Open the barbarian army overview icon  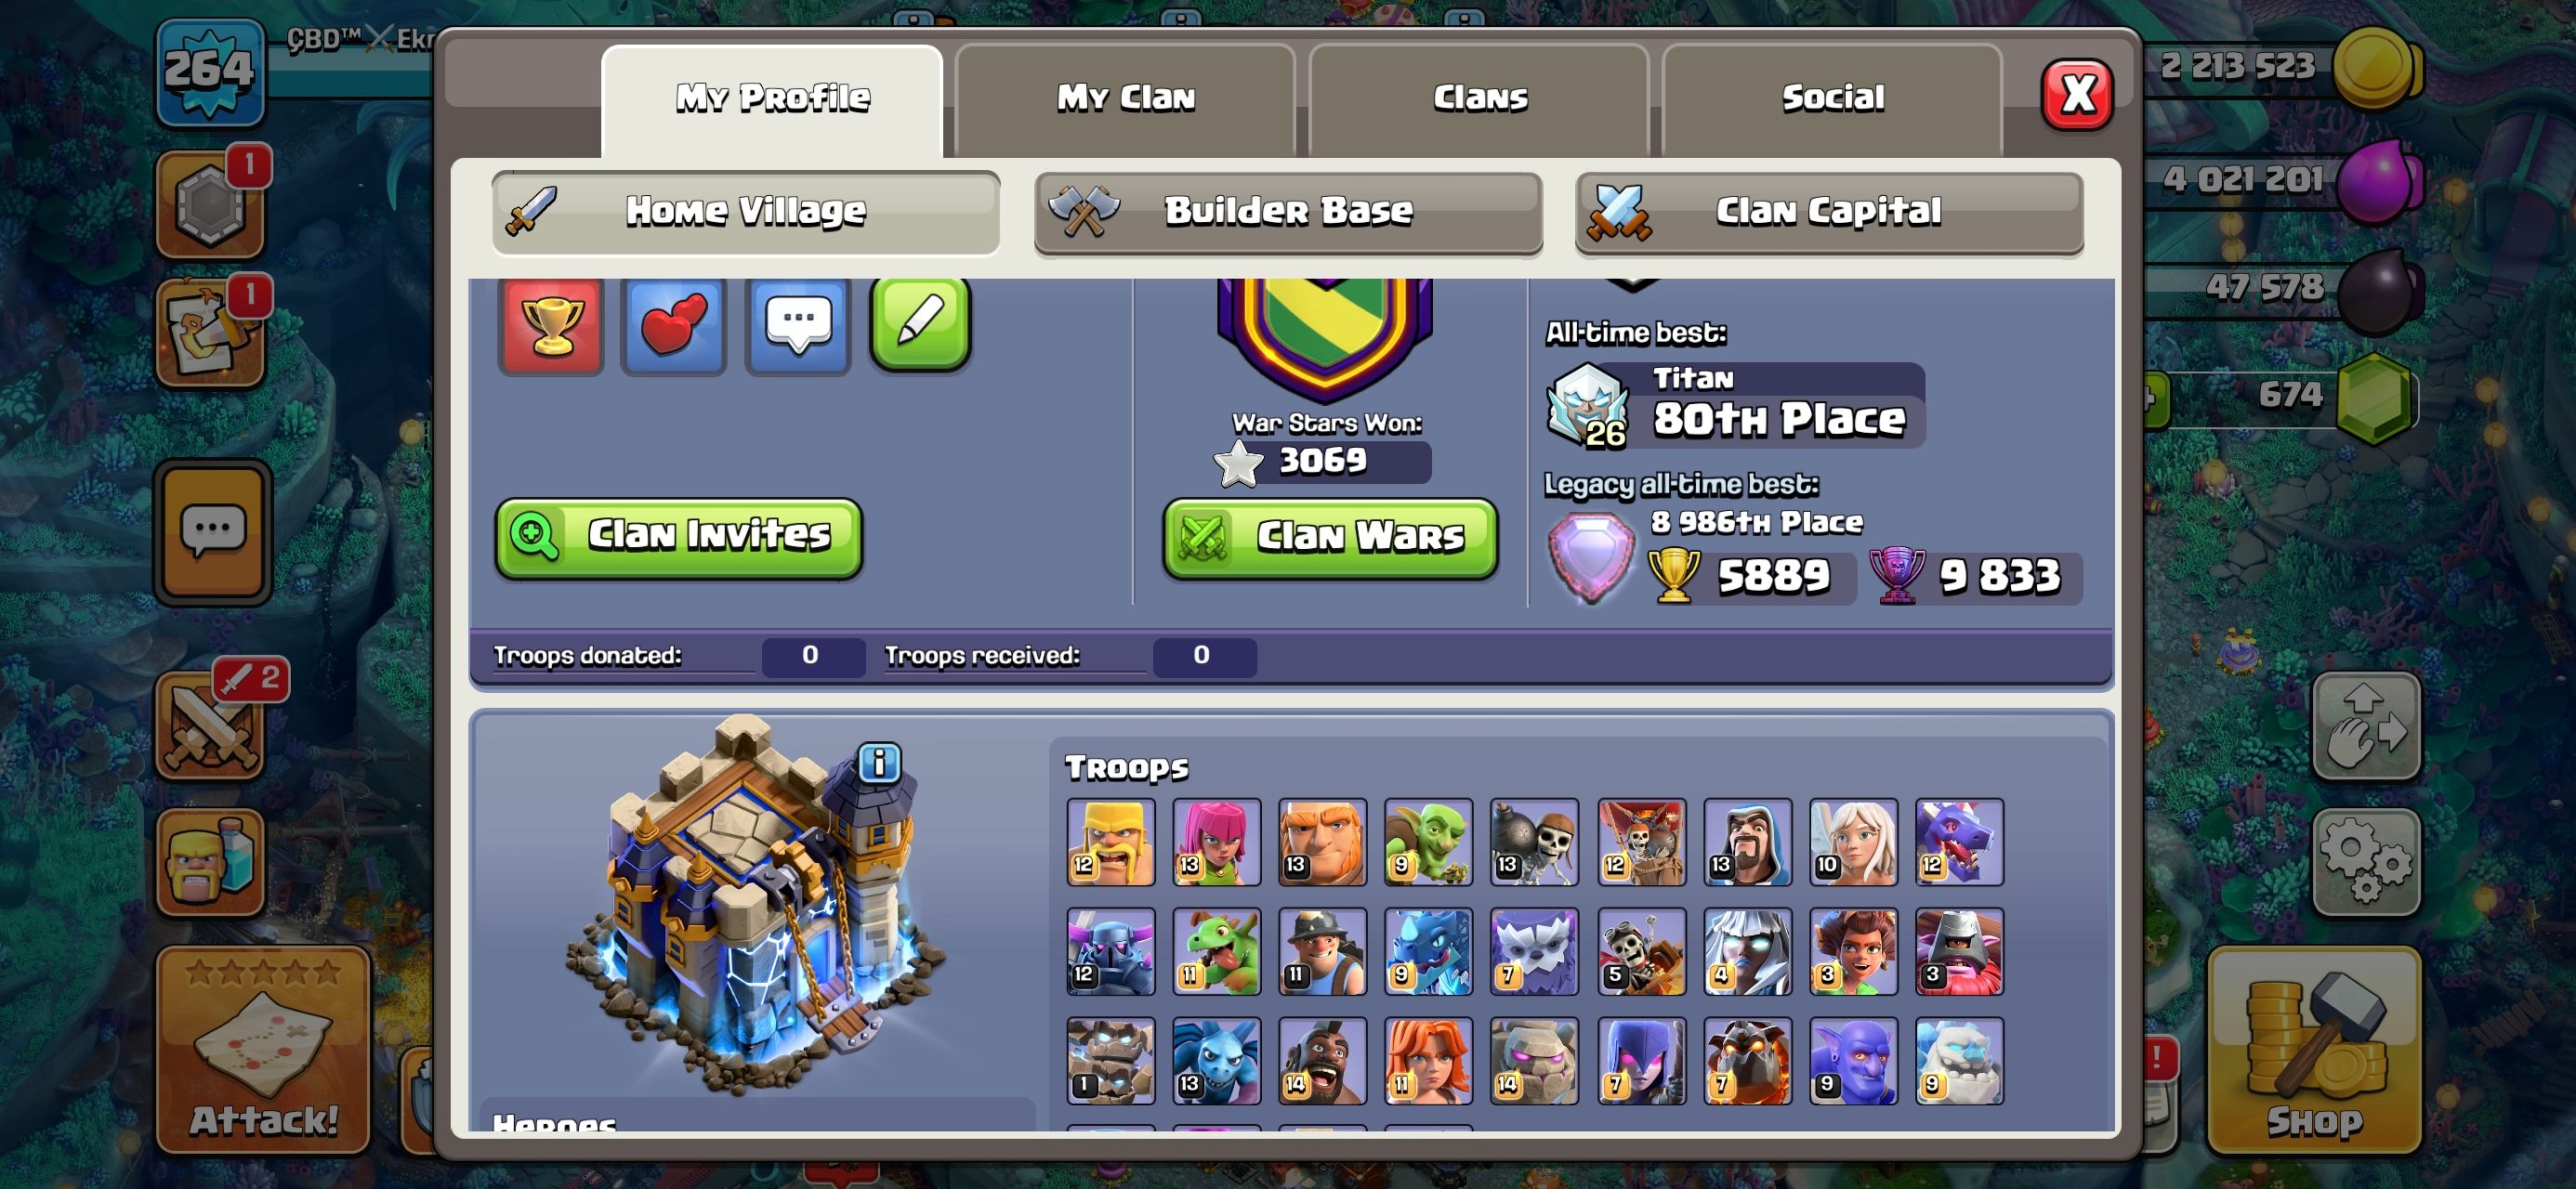pyautogui.click(x=210, y=862)
